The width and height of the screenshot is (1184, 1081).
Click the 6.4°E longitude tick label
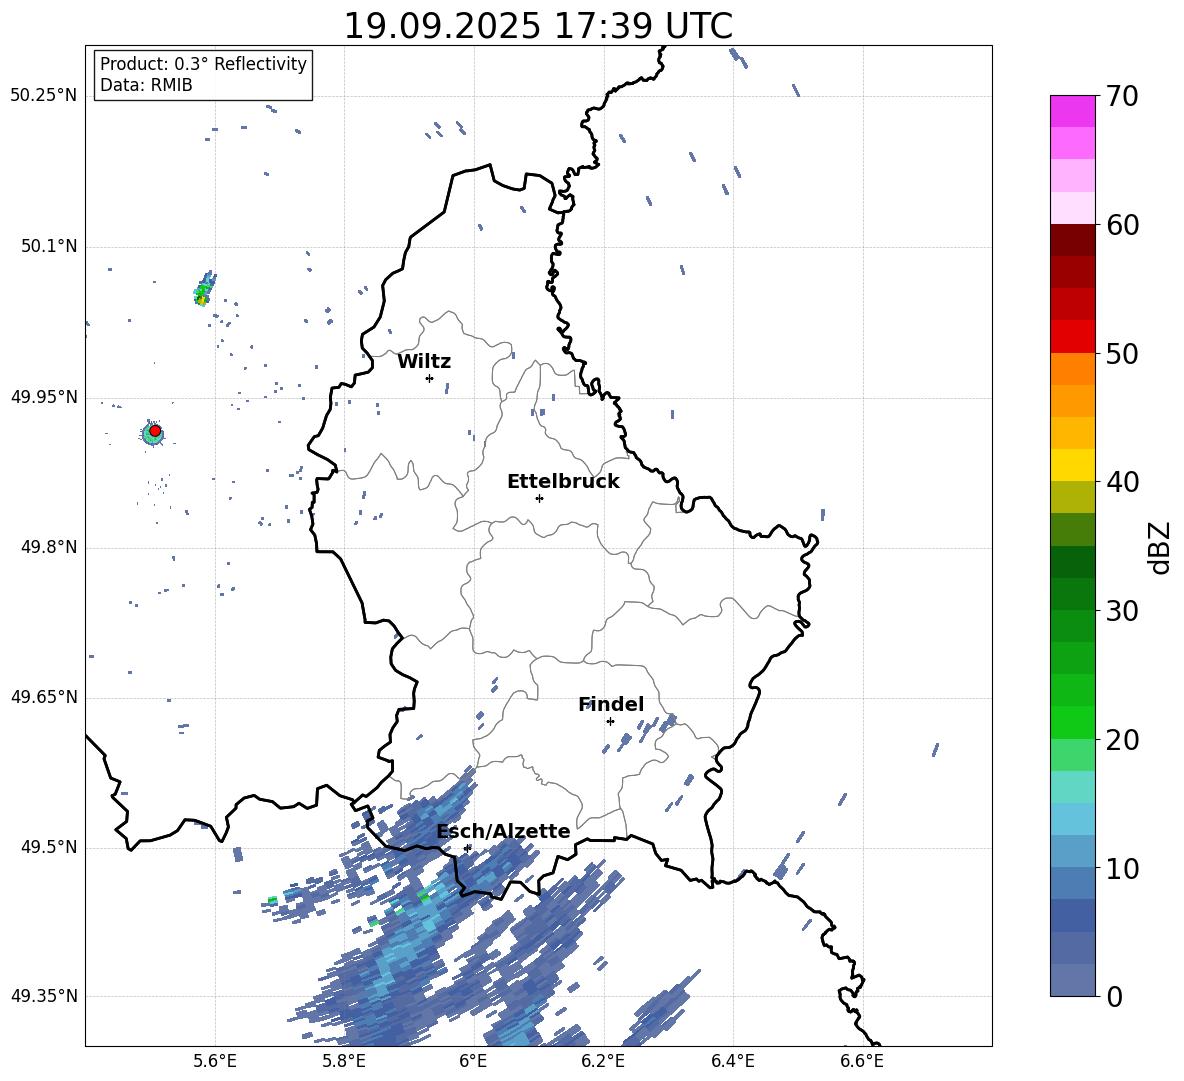pos(732,1061)
